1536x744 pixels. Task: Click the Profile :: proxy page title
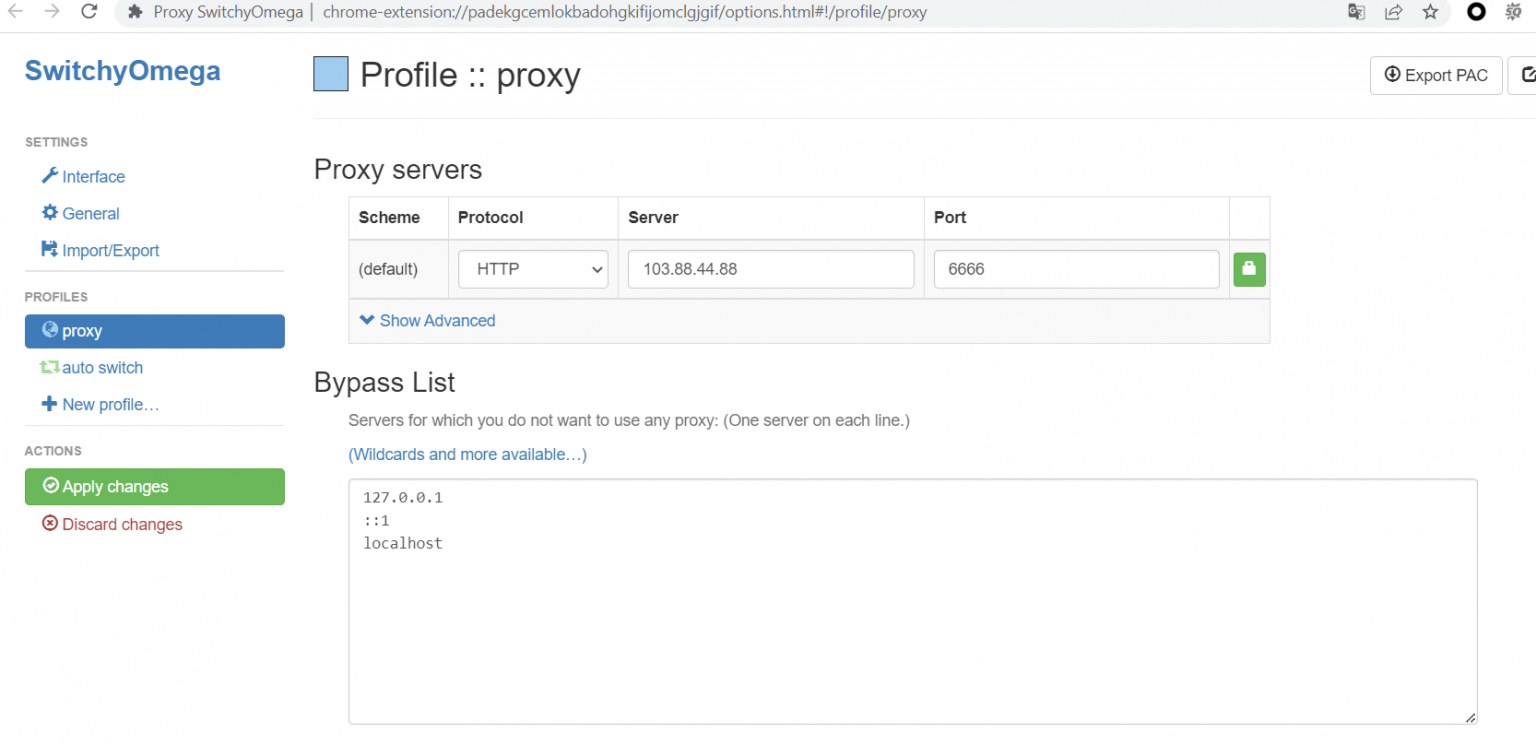point(470,75)
